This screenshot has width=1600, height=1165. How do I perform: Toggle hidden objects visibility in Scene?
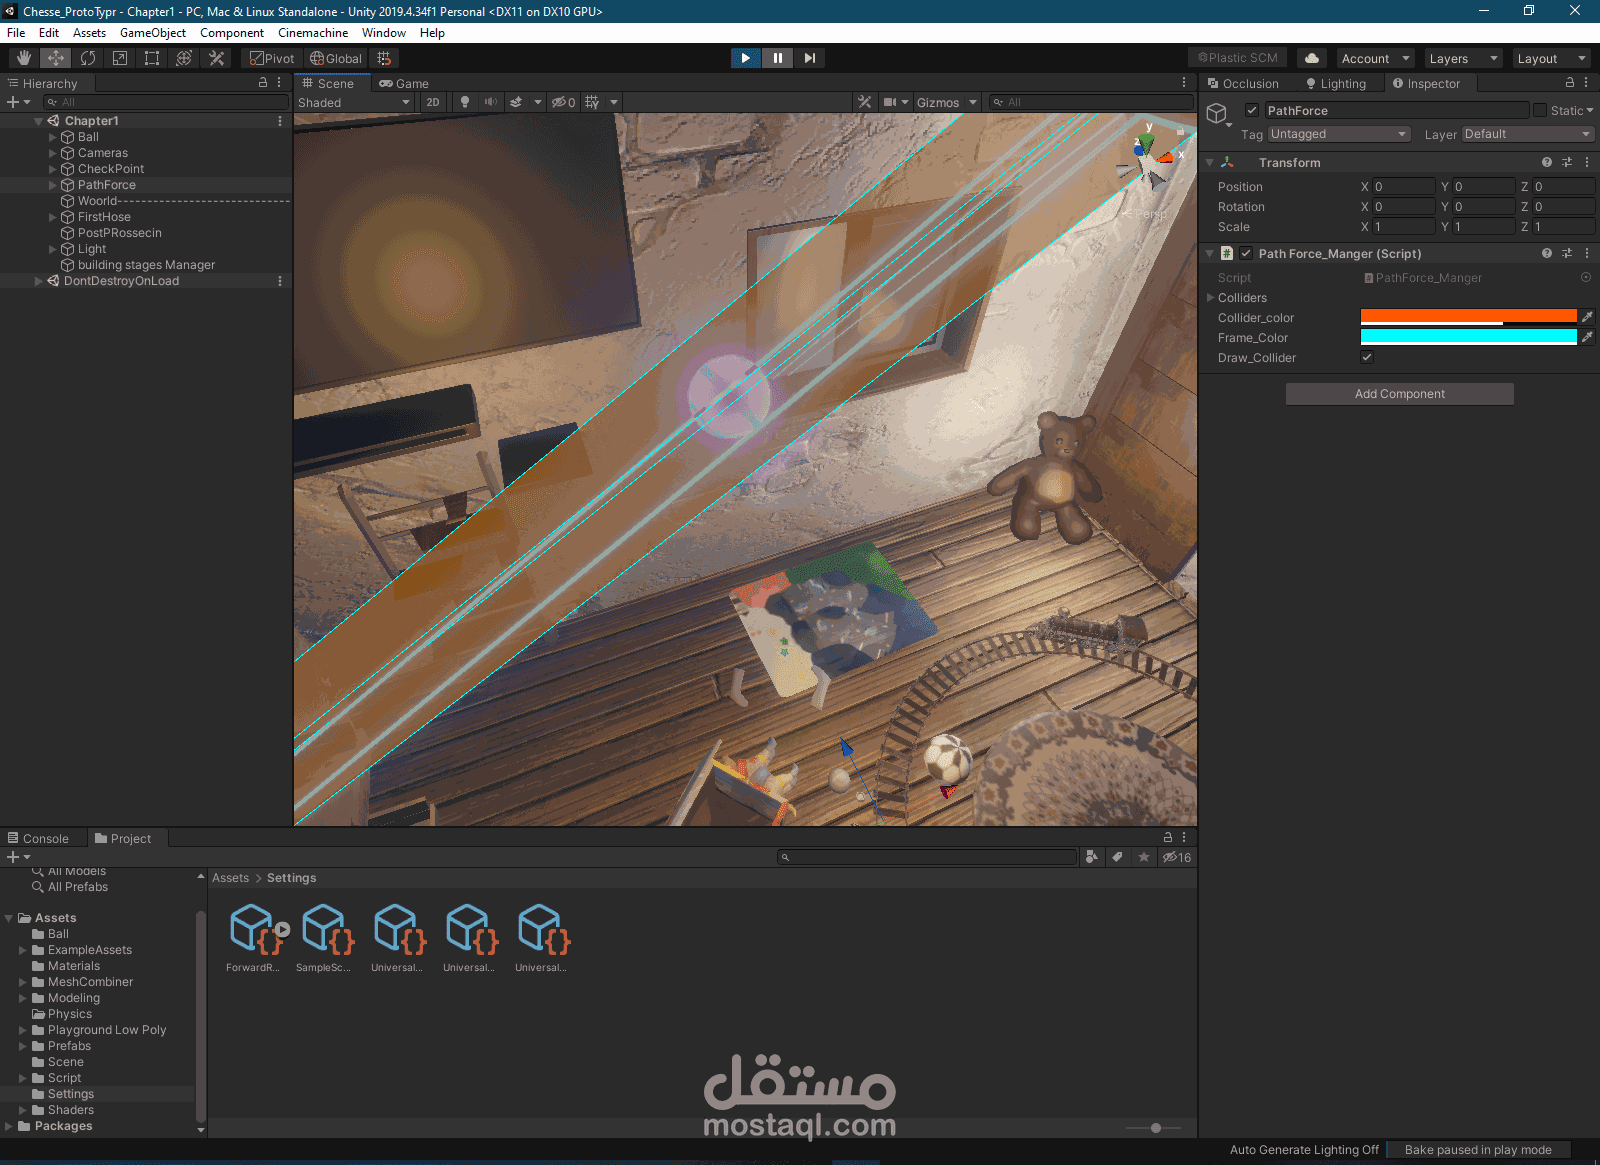coord(563,102)
